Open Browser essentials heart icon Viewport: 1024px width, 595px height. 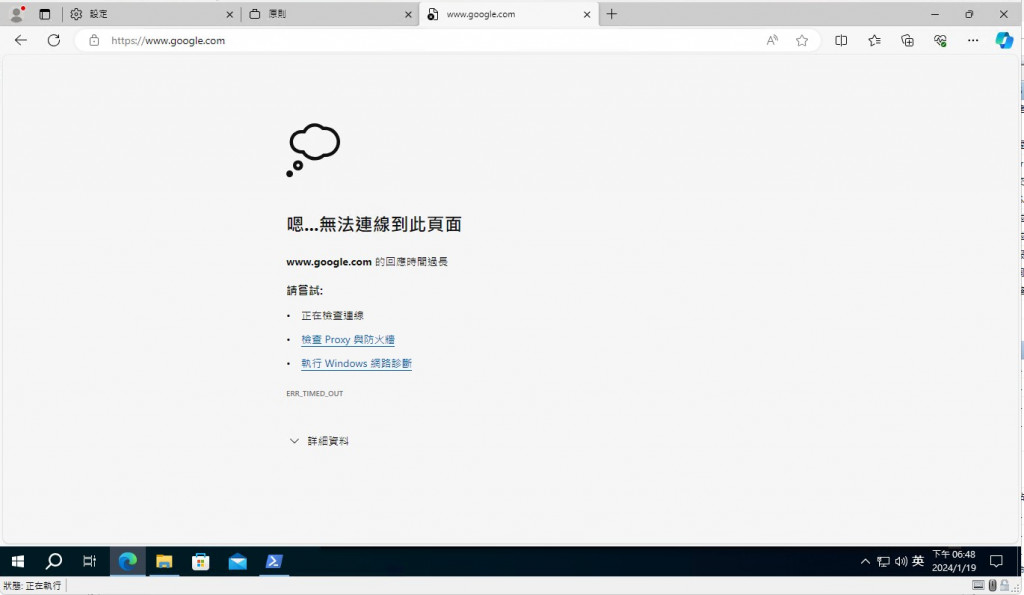940,40
